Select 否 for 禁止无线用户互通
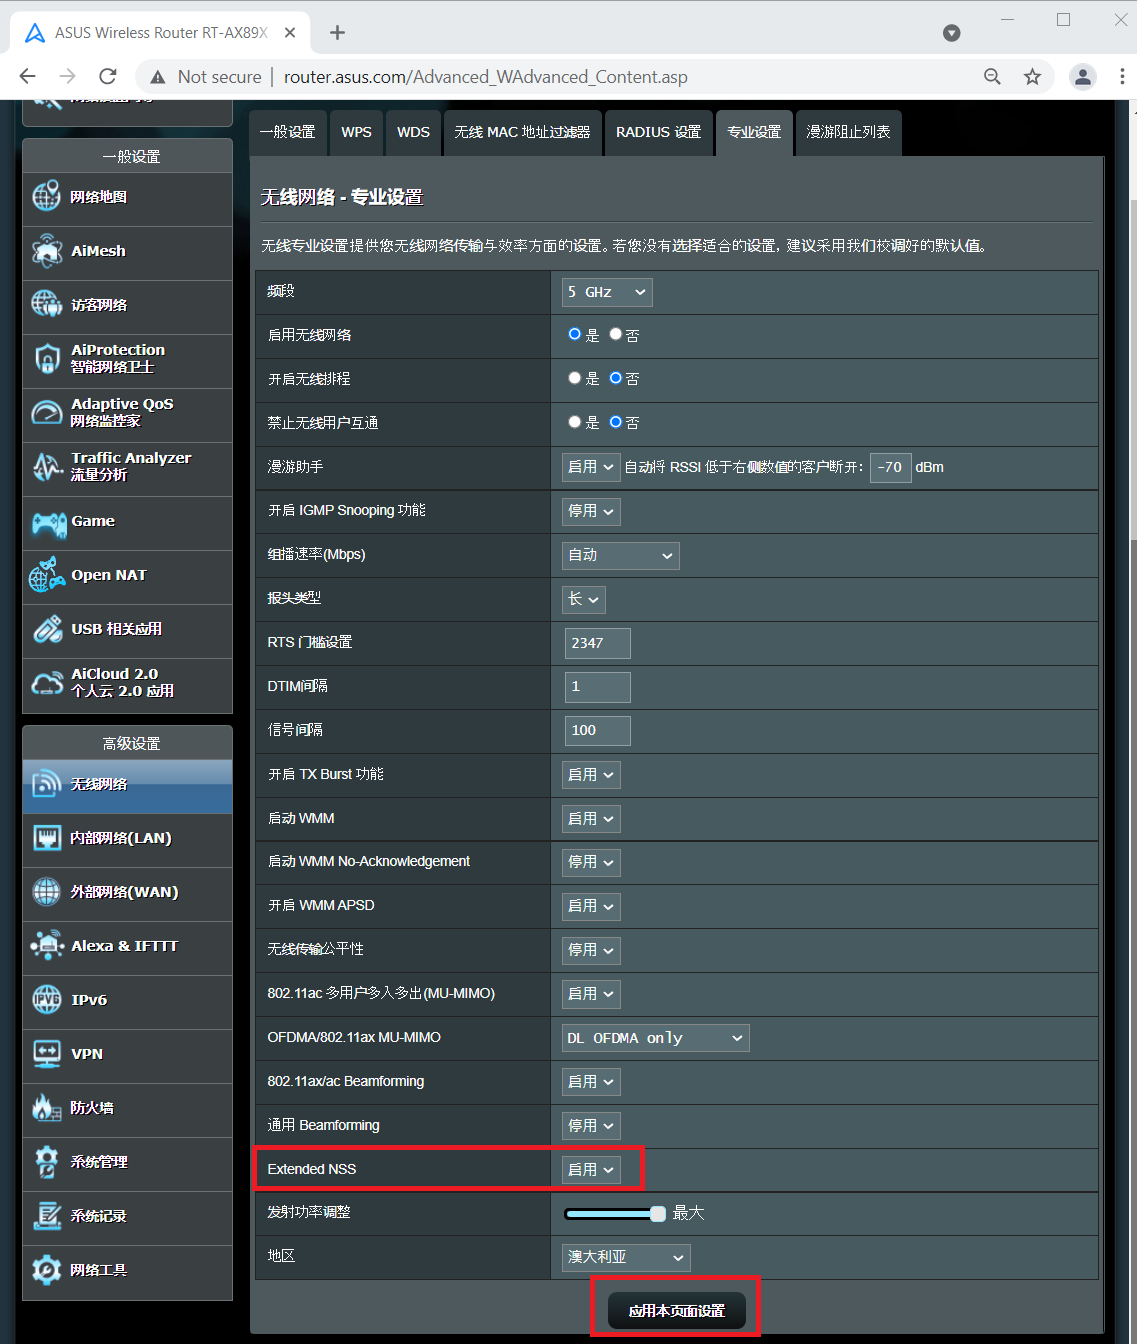The image size is (1137, 1344). (x=615, y=422)
